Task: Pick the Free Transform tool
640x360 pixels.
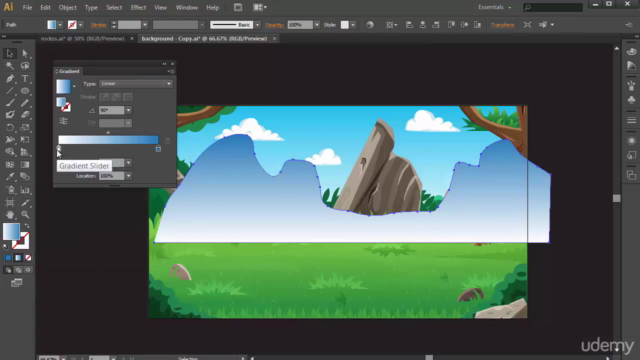Action: pyautogui.click(x=25, y=140)
